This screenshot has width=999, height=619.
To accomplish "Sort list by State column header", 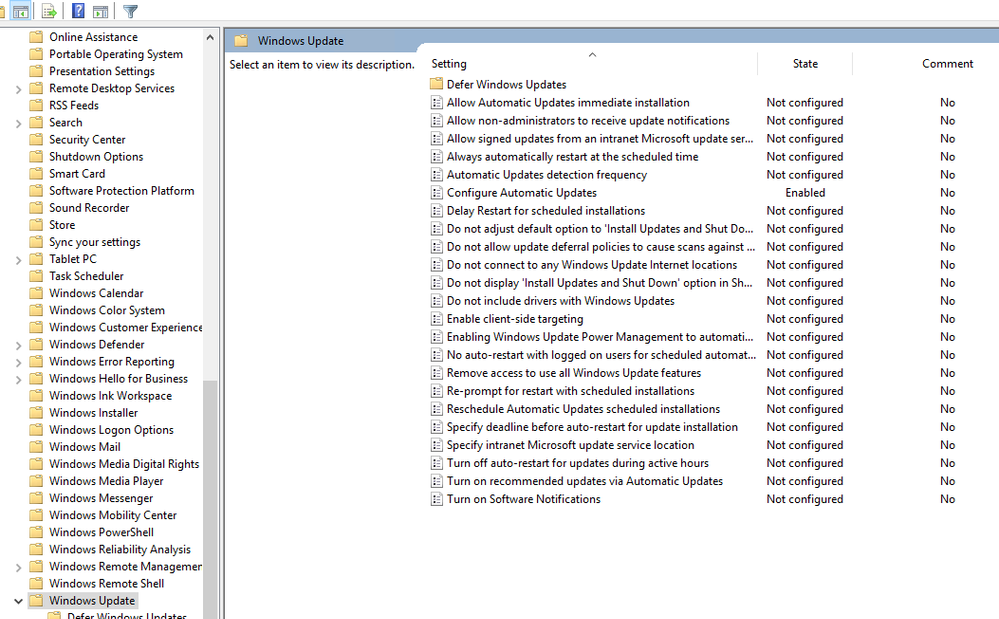I will [805, 64].
